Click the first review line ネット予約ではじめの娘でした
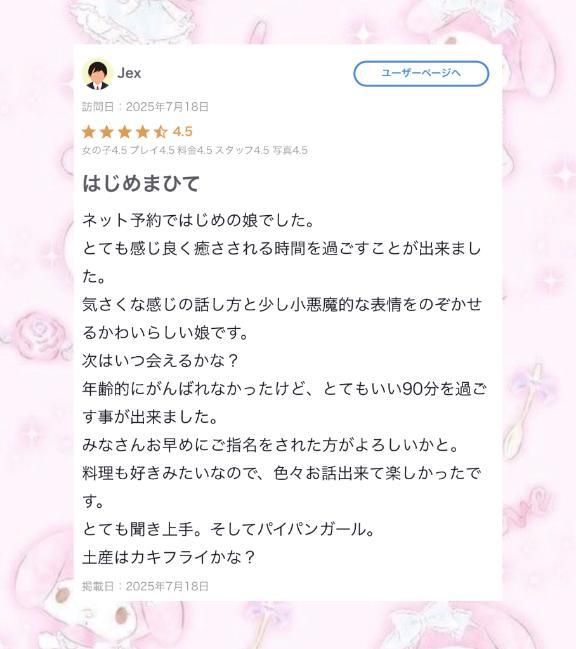The image size is (576, 649). coord(198,220)
